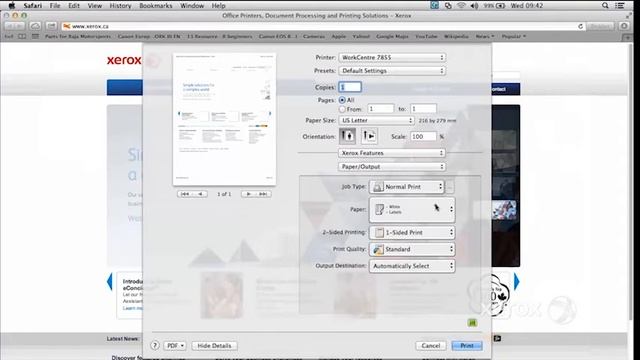Select the All pages radio button

pyautogui.click(x=342, y=100)
